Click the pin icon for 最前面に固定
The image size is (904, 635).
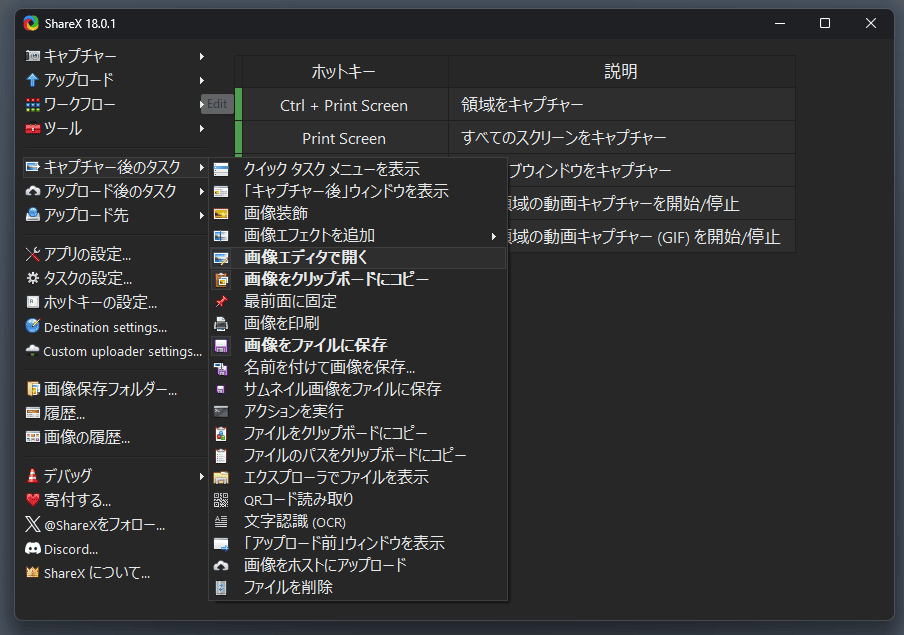(221, 301)
